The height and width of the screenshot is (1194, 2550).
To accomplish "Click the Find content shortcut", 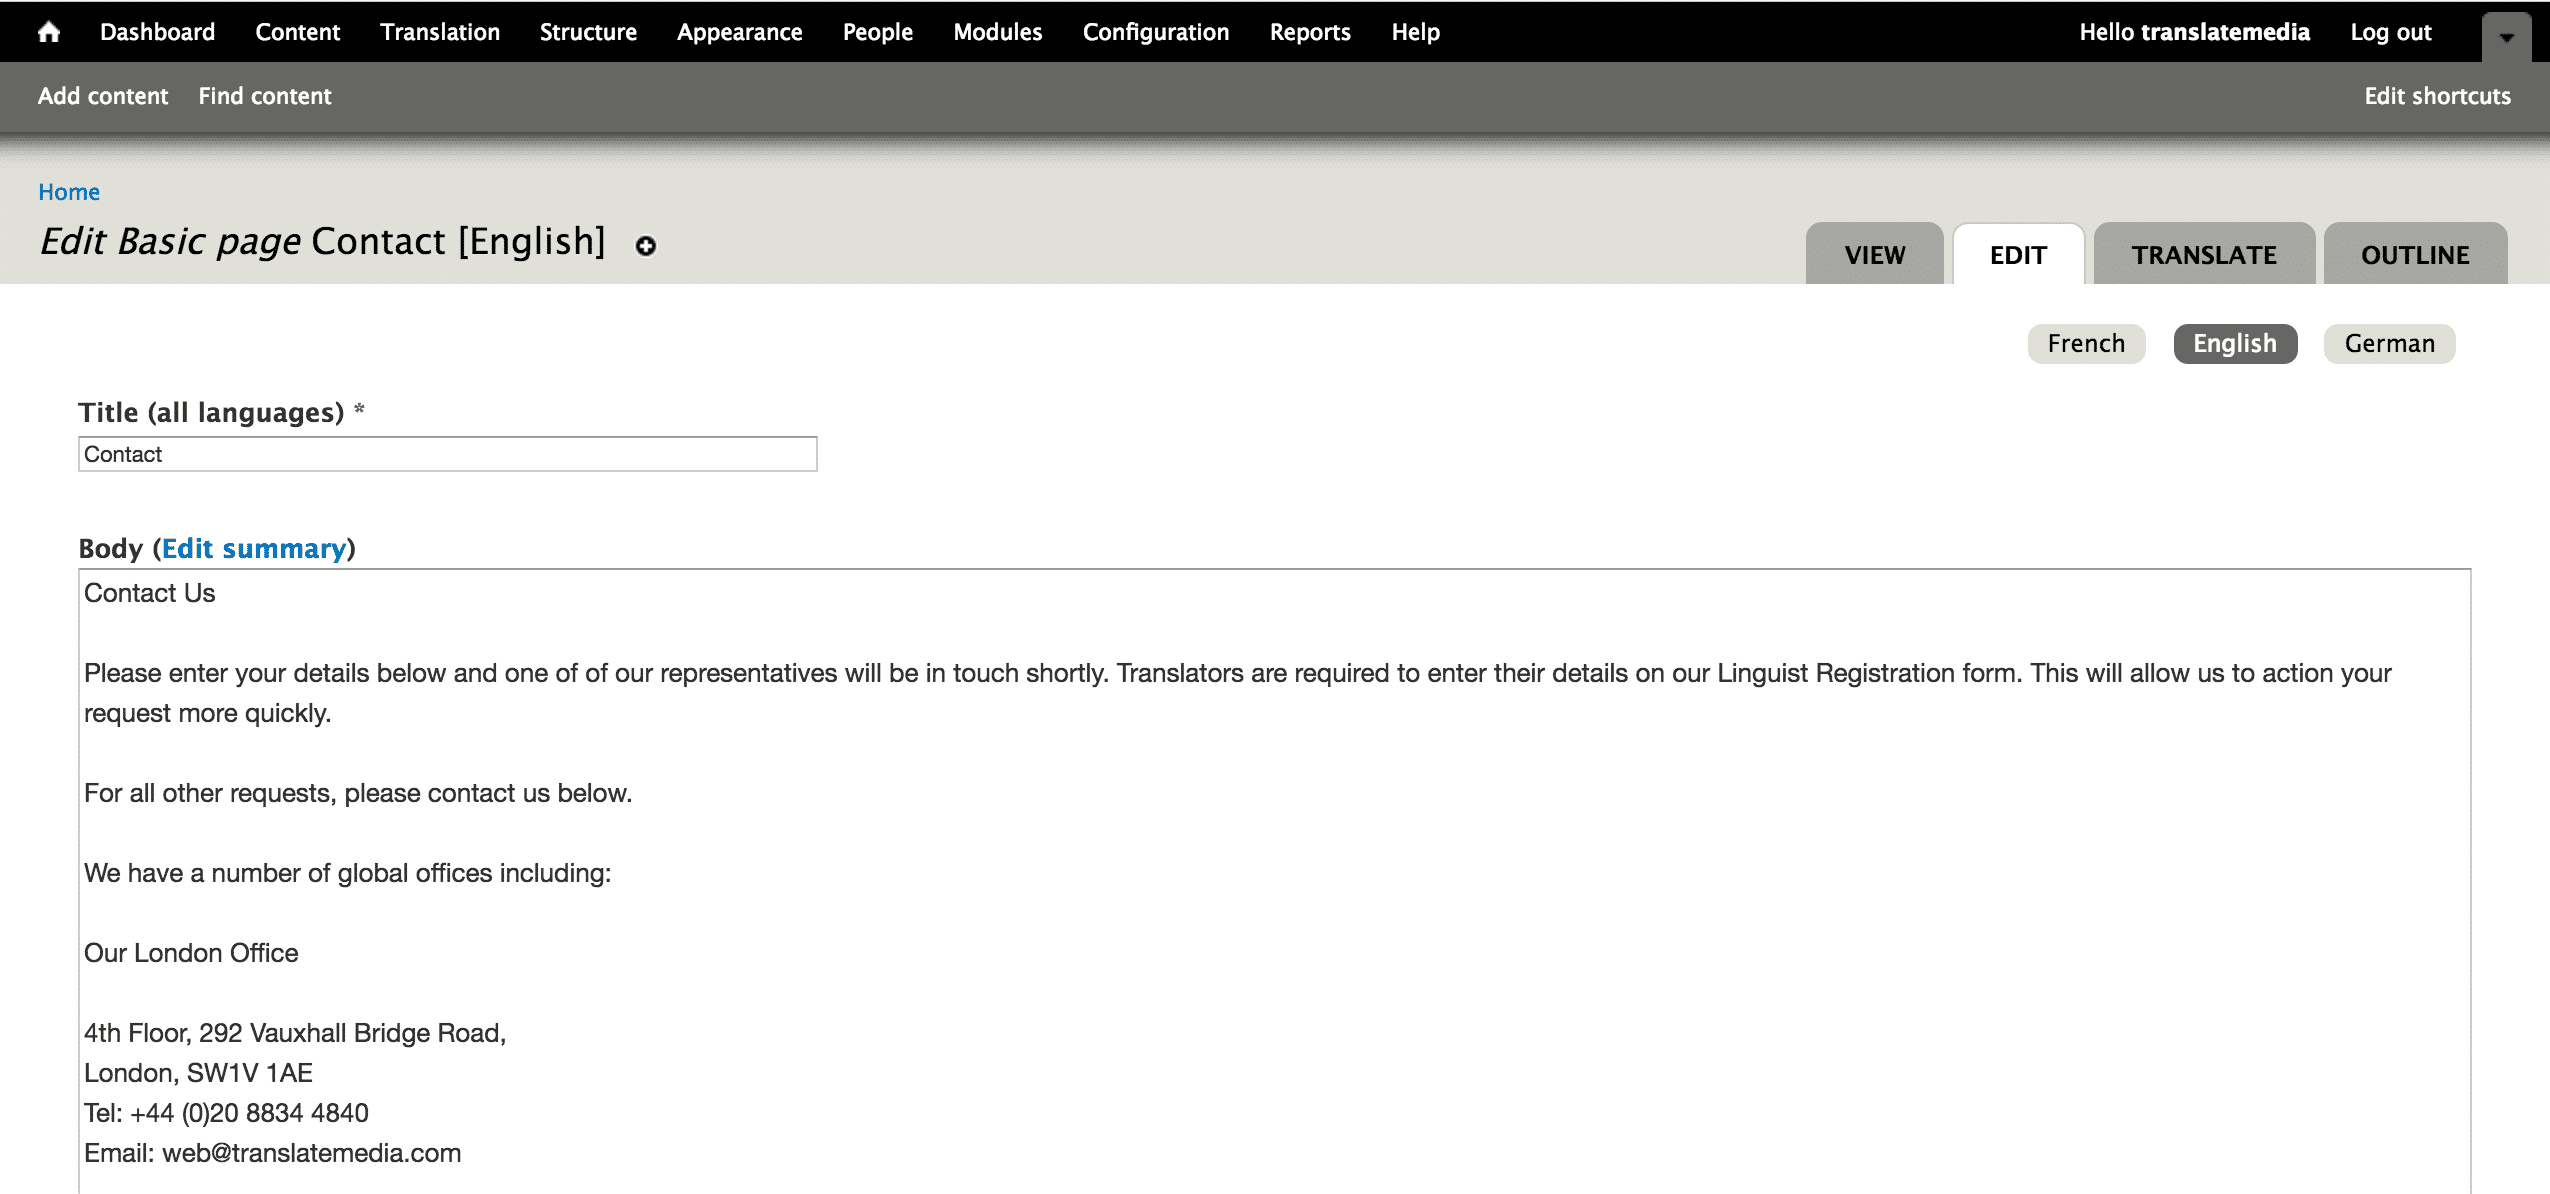I will pyautogui.click(x=265, y=96).
